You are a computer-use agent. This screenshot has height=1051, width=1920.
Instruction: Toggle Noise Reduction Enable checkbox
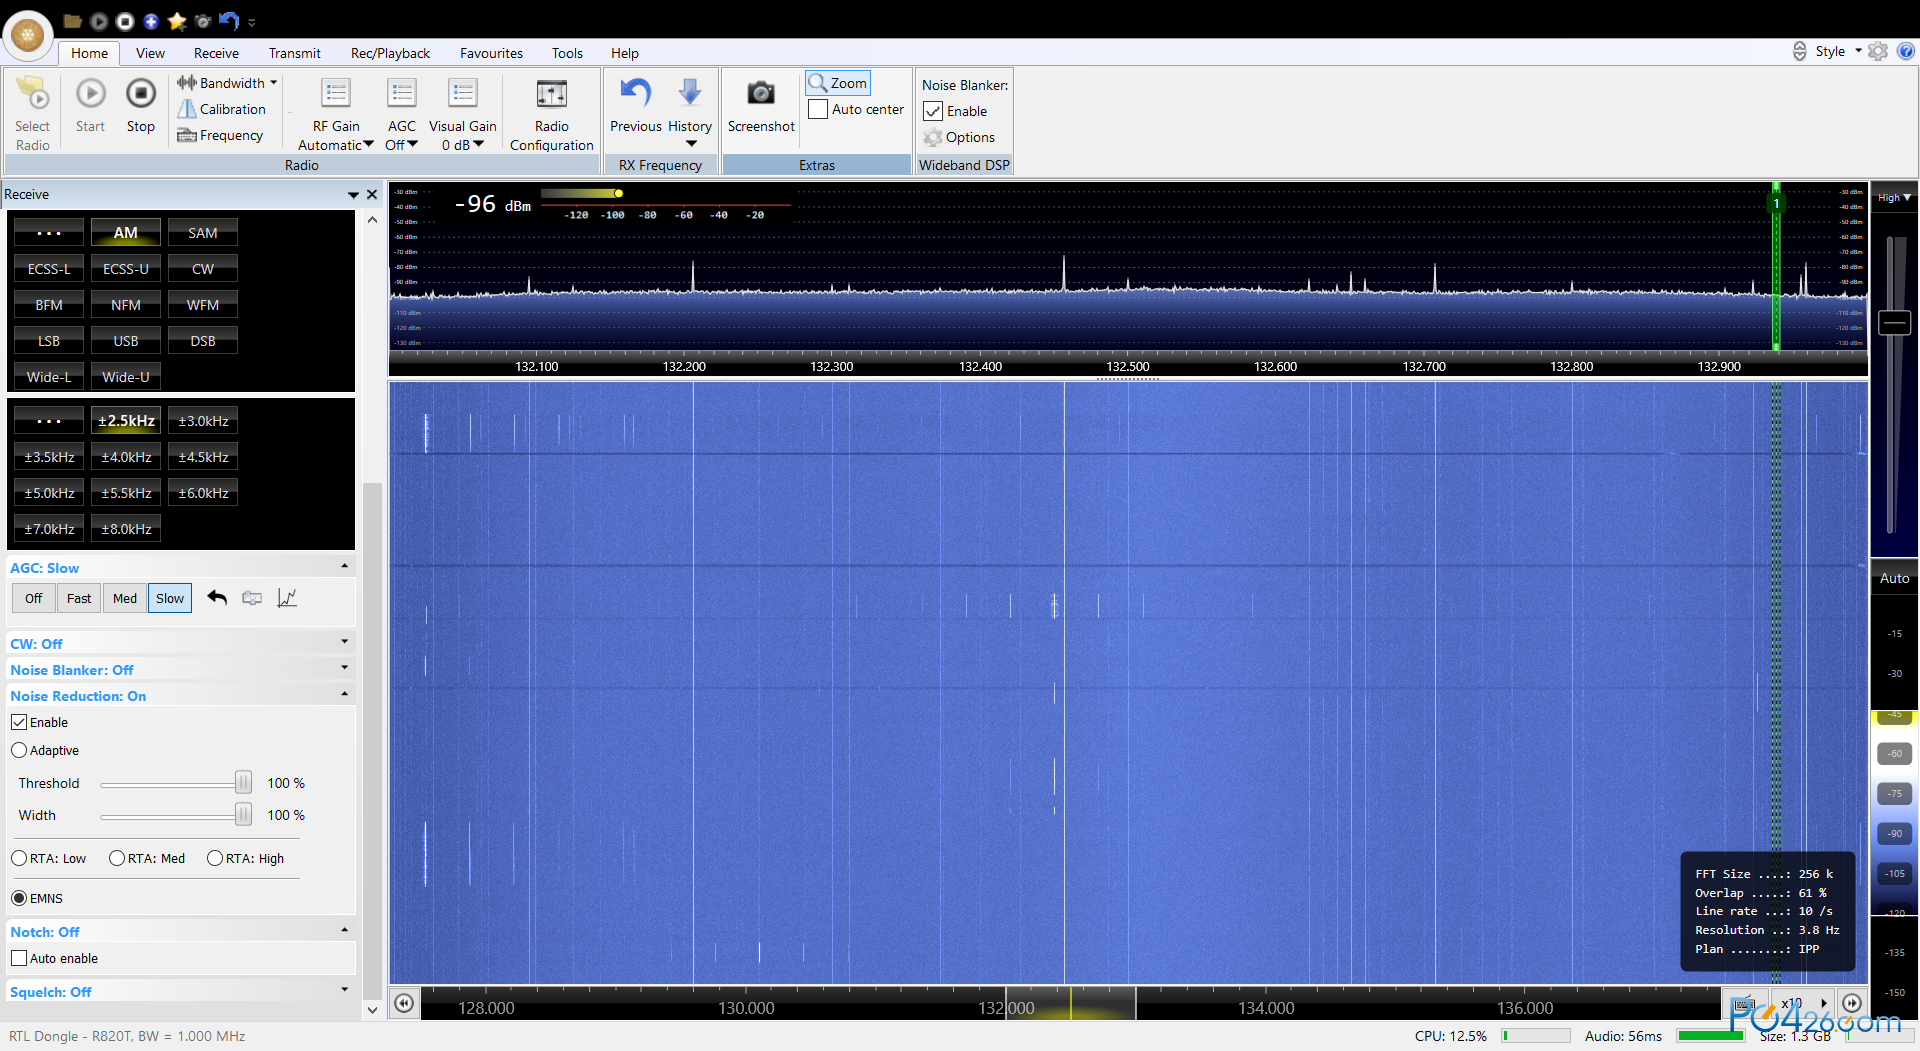click(x=19, y=722)
